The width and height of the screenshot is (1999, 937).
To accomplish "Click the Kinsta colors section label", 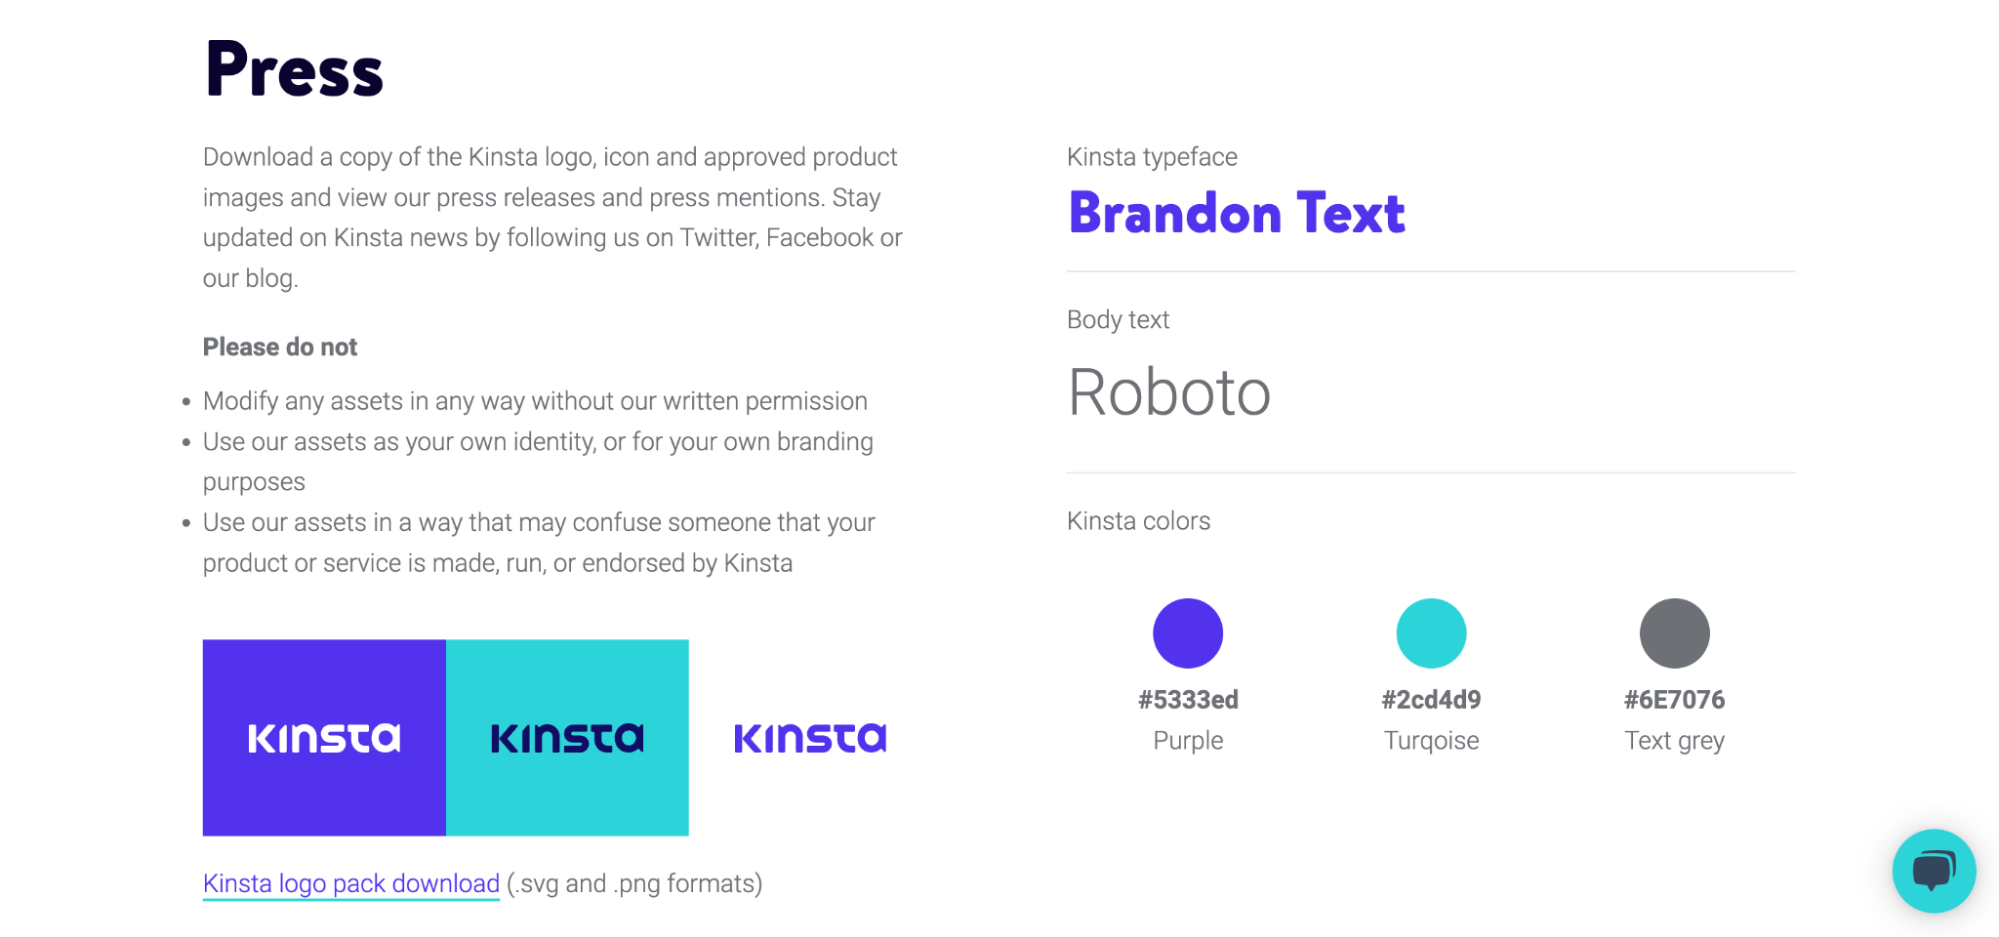I will (1138, 520).
